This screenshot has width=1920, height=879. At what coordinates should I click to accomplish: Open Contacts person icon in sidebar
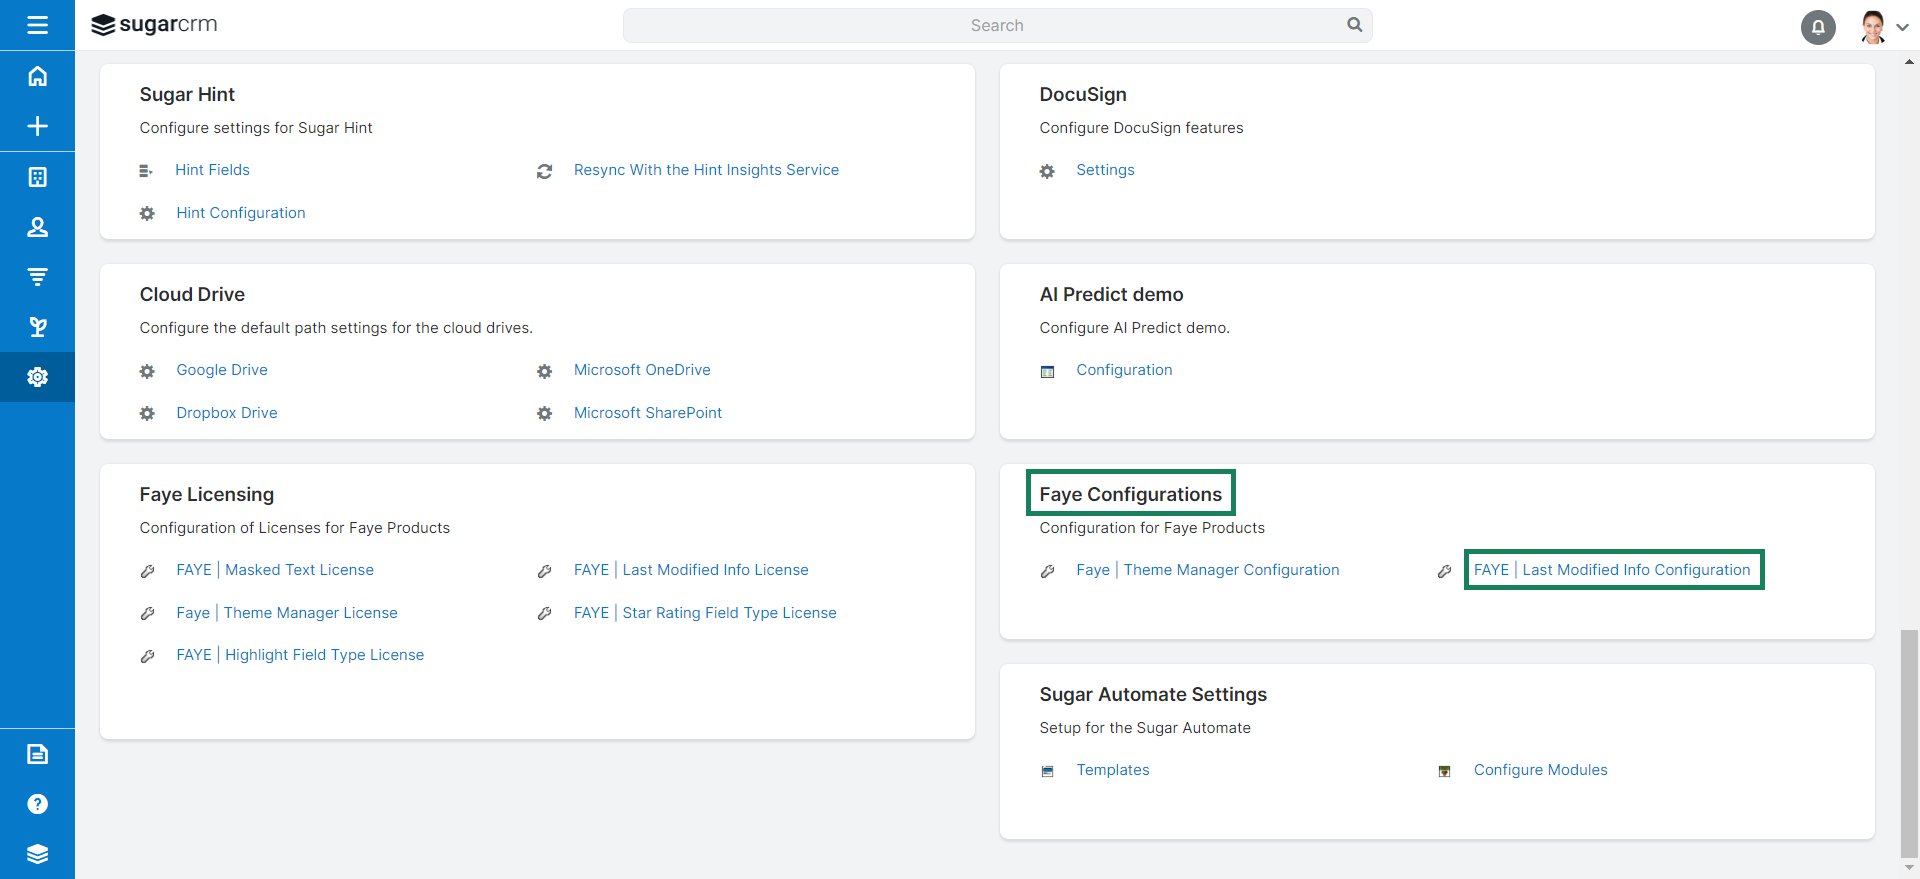pos(37,227)
